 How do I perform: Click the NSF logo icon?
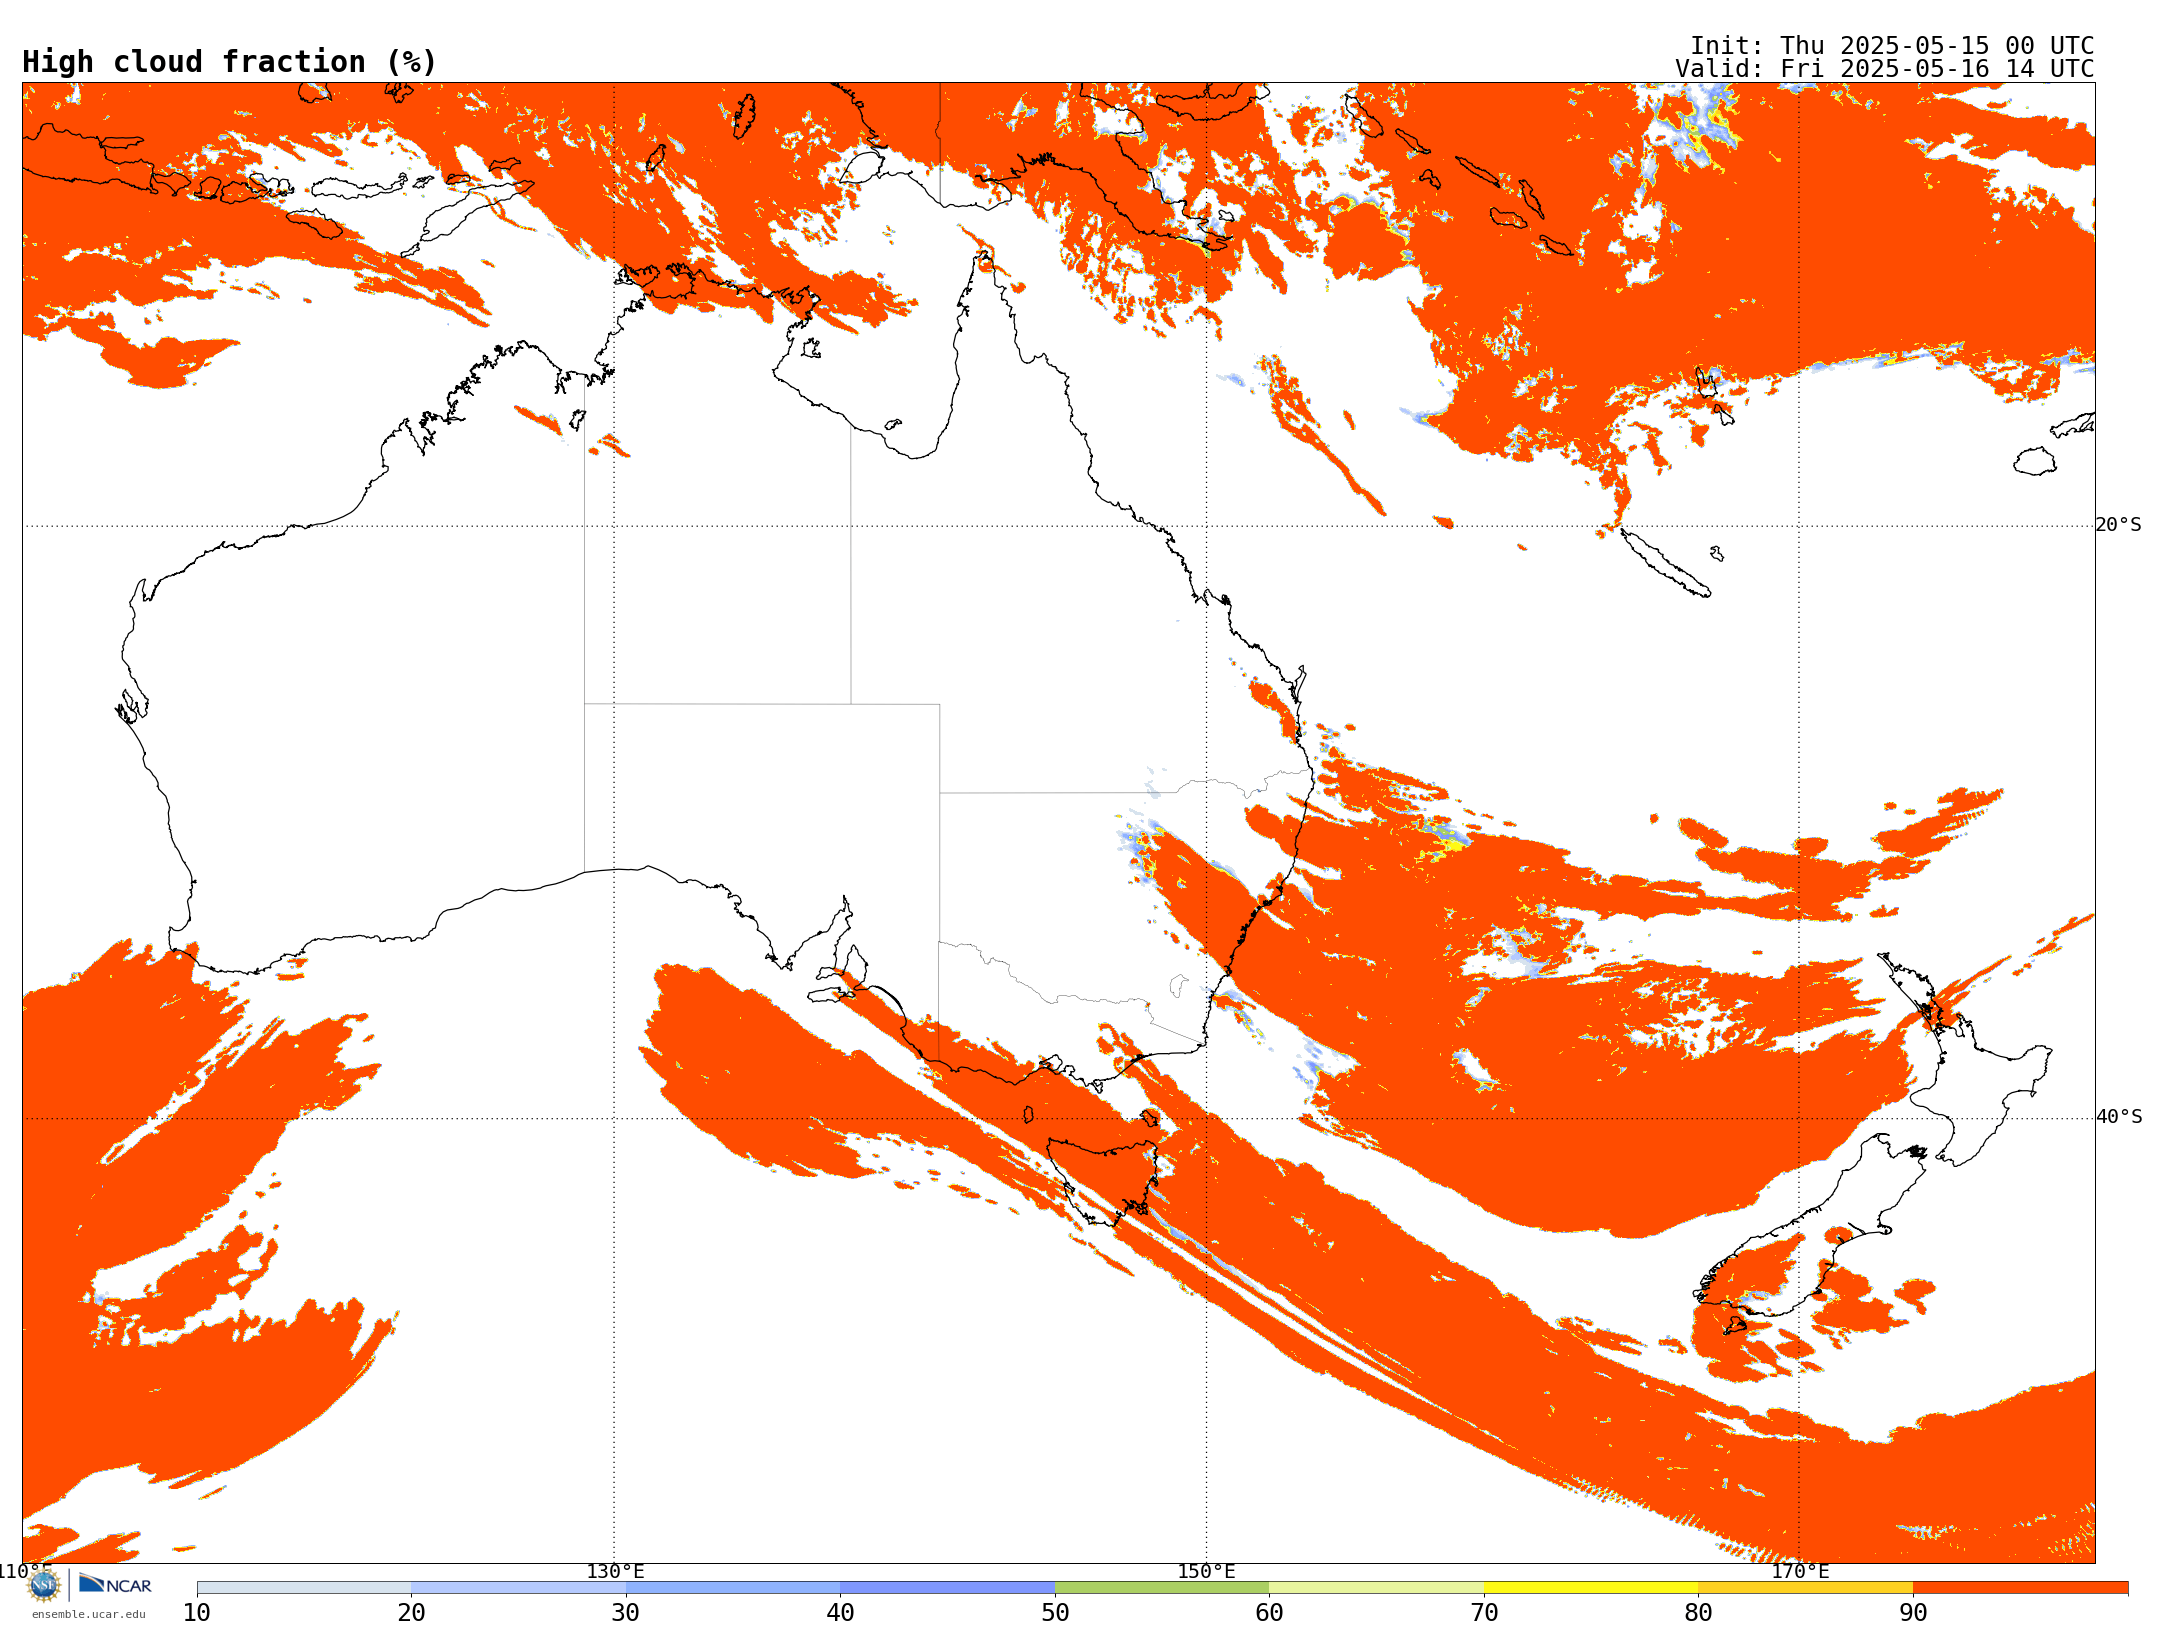click(44, 1585)
